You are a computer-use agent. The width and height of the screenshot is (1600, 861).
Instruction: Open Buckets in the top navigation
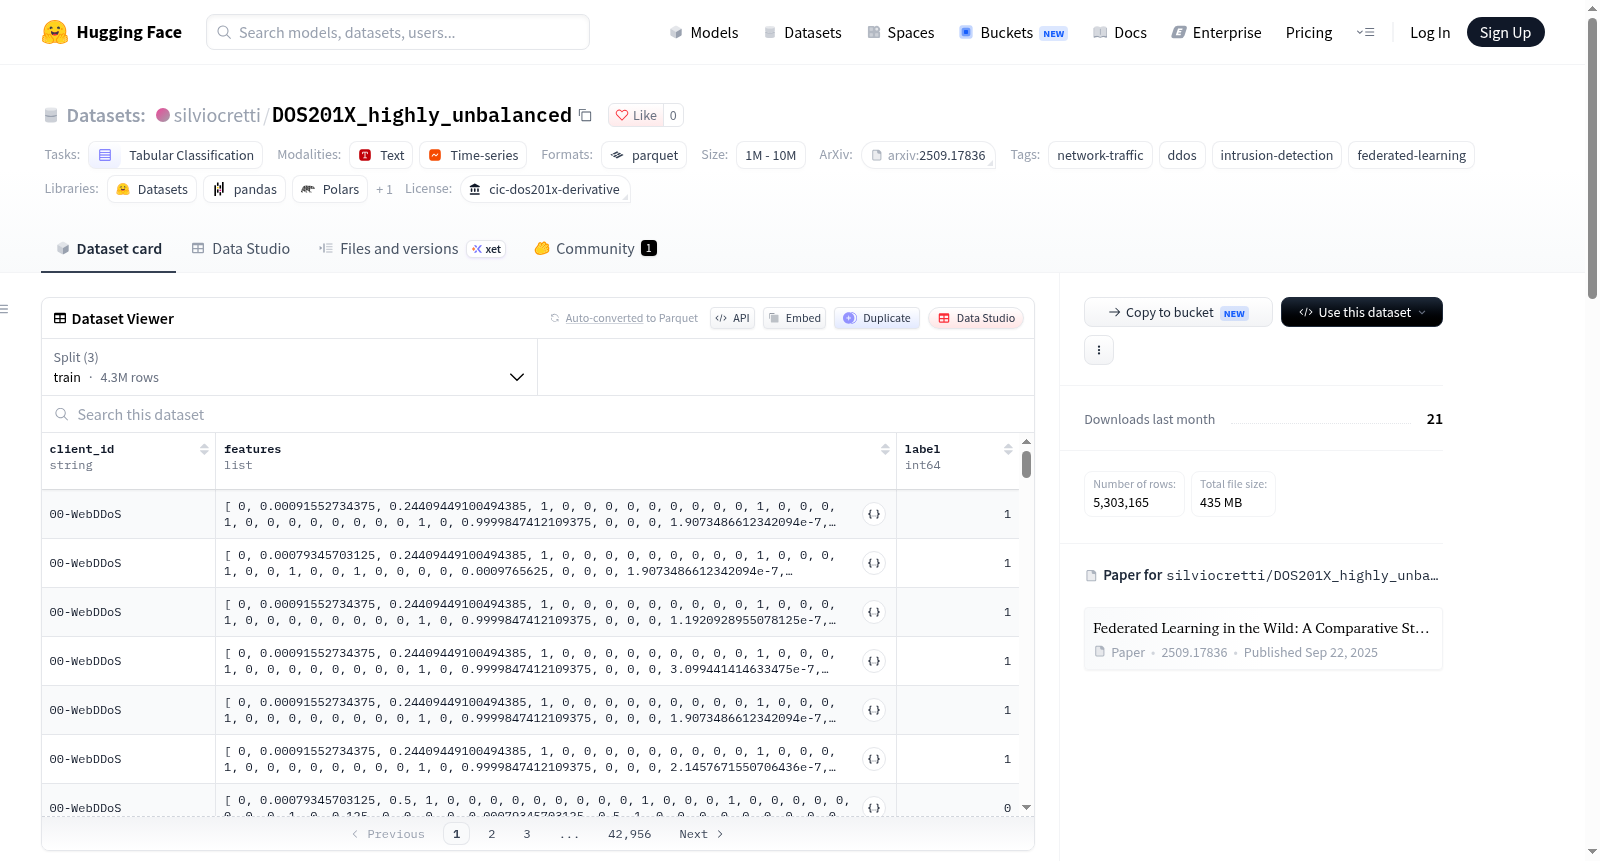(1013, 33)
